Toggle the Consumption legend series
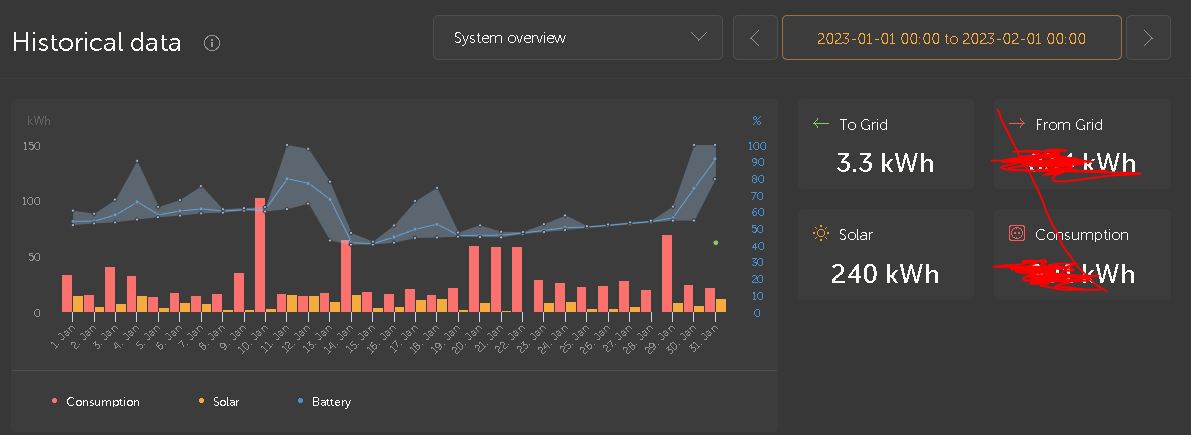 (x=96, y=402)
